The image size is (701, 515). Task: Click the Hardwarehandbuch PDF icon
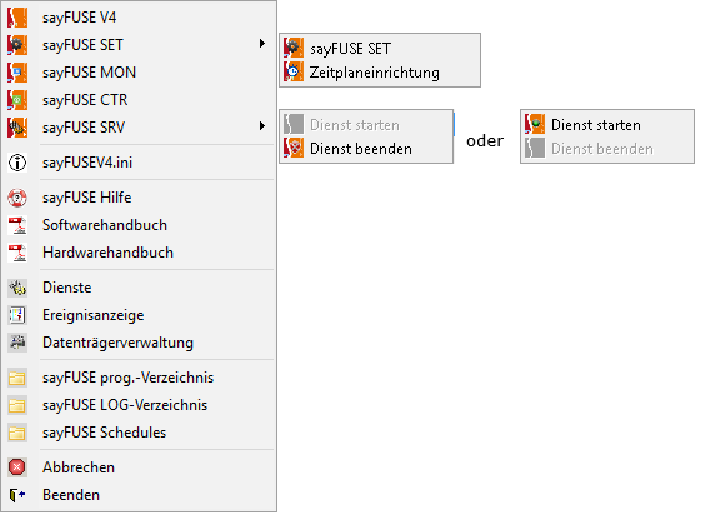[17, 252]
